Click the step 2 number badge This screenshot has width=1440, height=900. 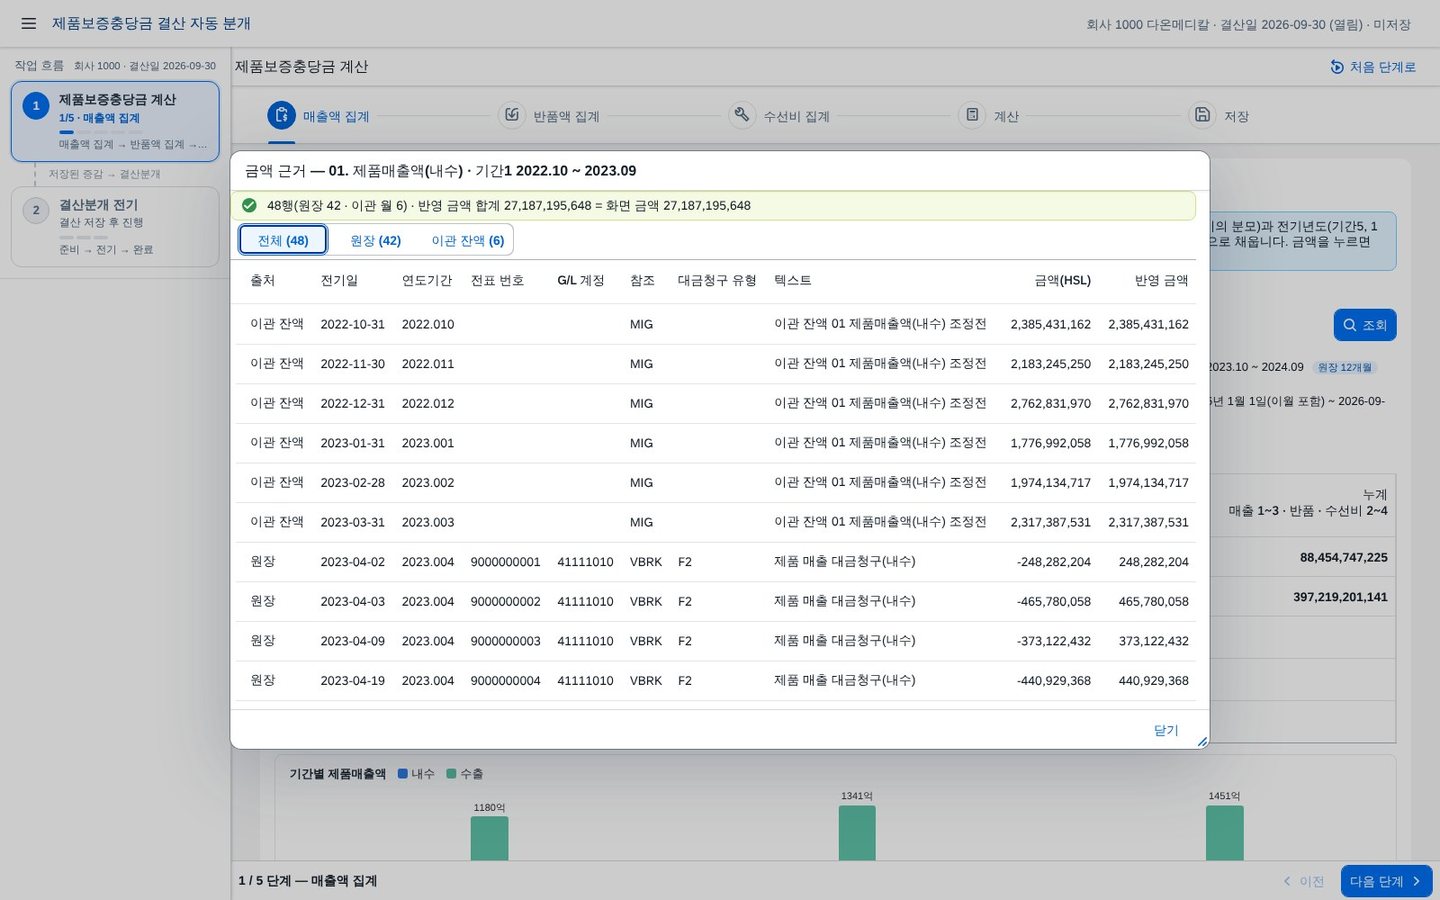36,210
